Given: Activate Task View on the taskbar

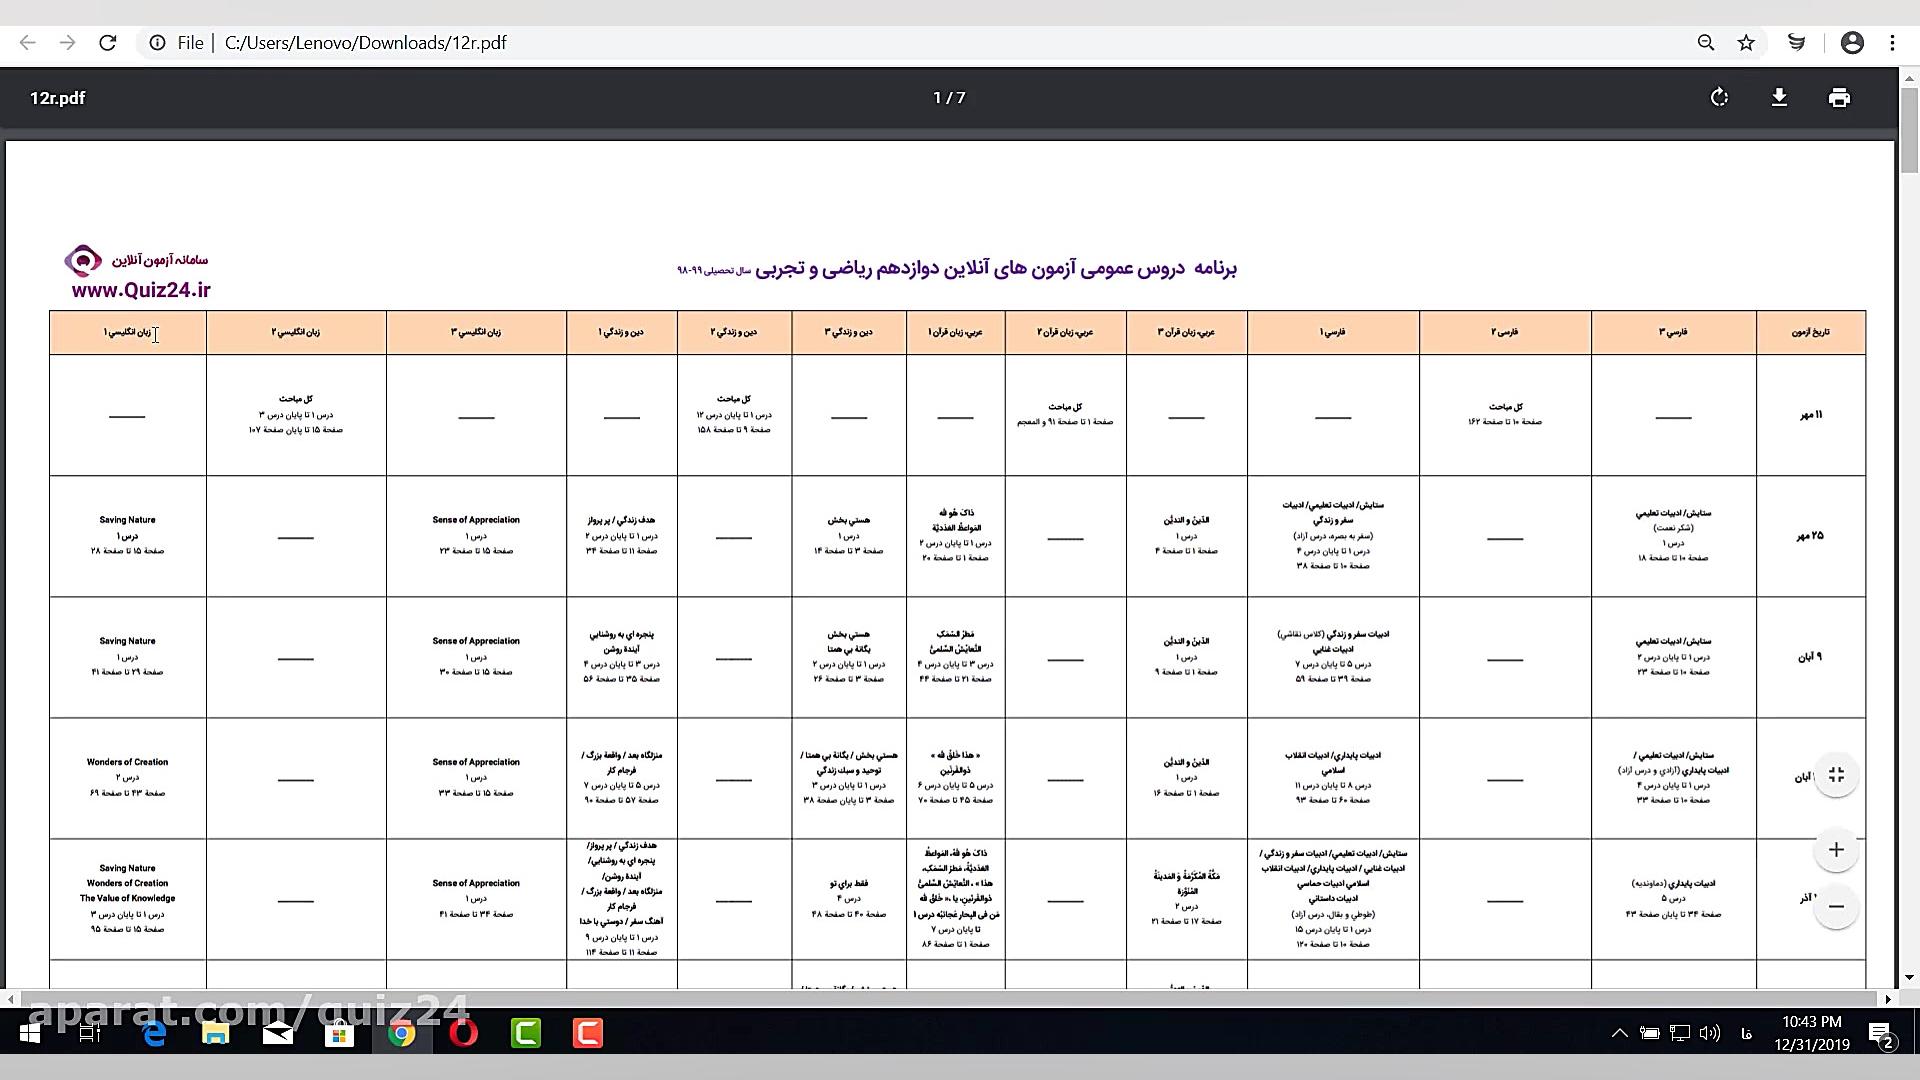Looking at the screenshot, I should pyautogui.click(x=90, y=1034).
